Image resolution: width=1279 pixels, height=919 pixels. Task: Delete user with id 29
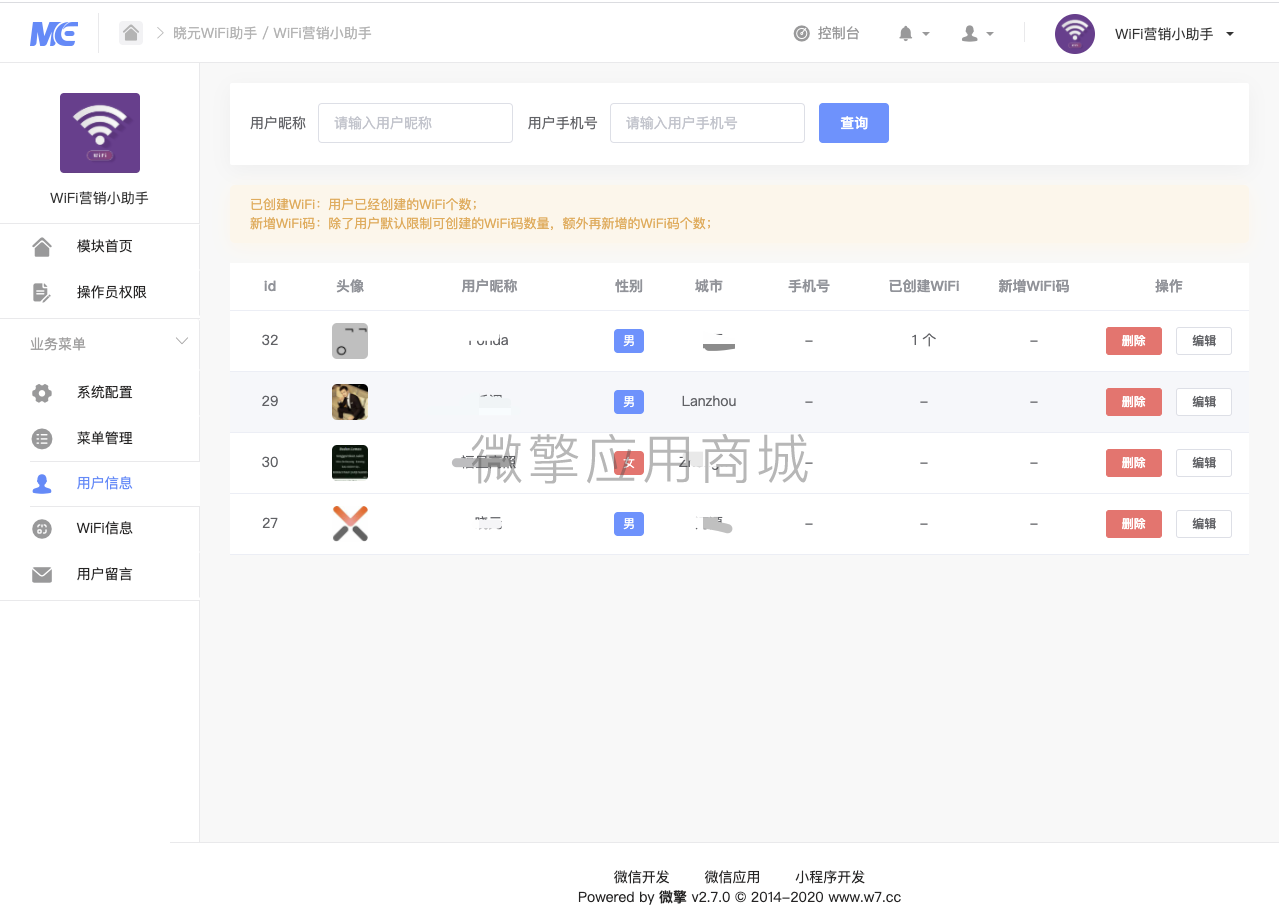click(1134, 402)
